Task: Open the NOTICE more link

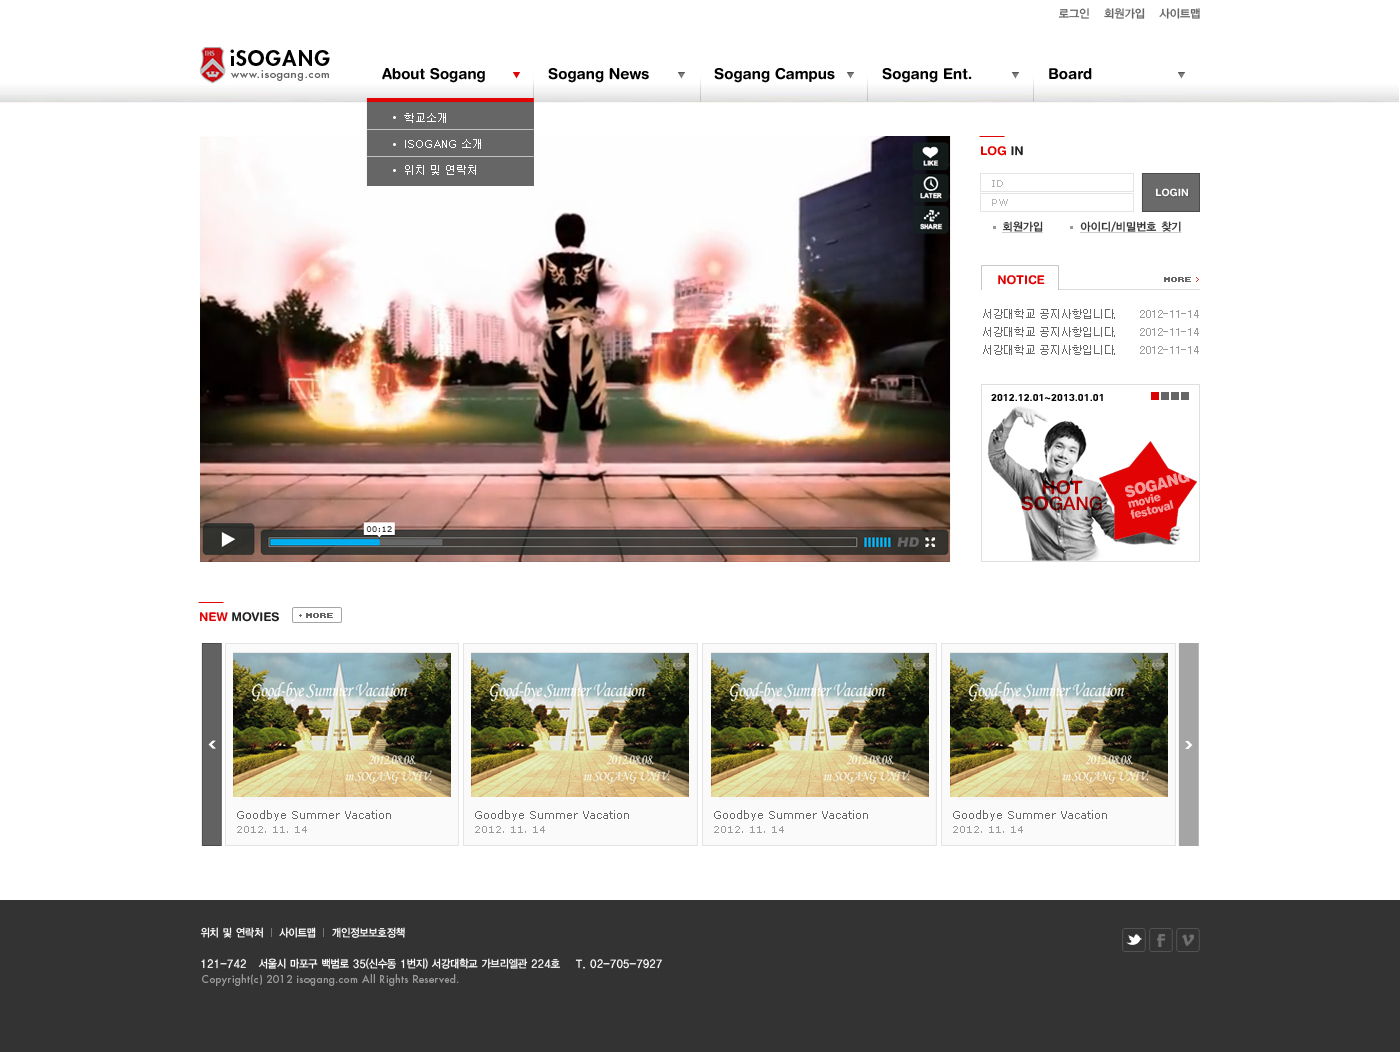Action: click(1180, 280)
